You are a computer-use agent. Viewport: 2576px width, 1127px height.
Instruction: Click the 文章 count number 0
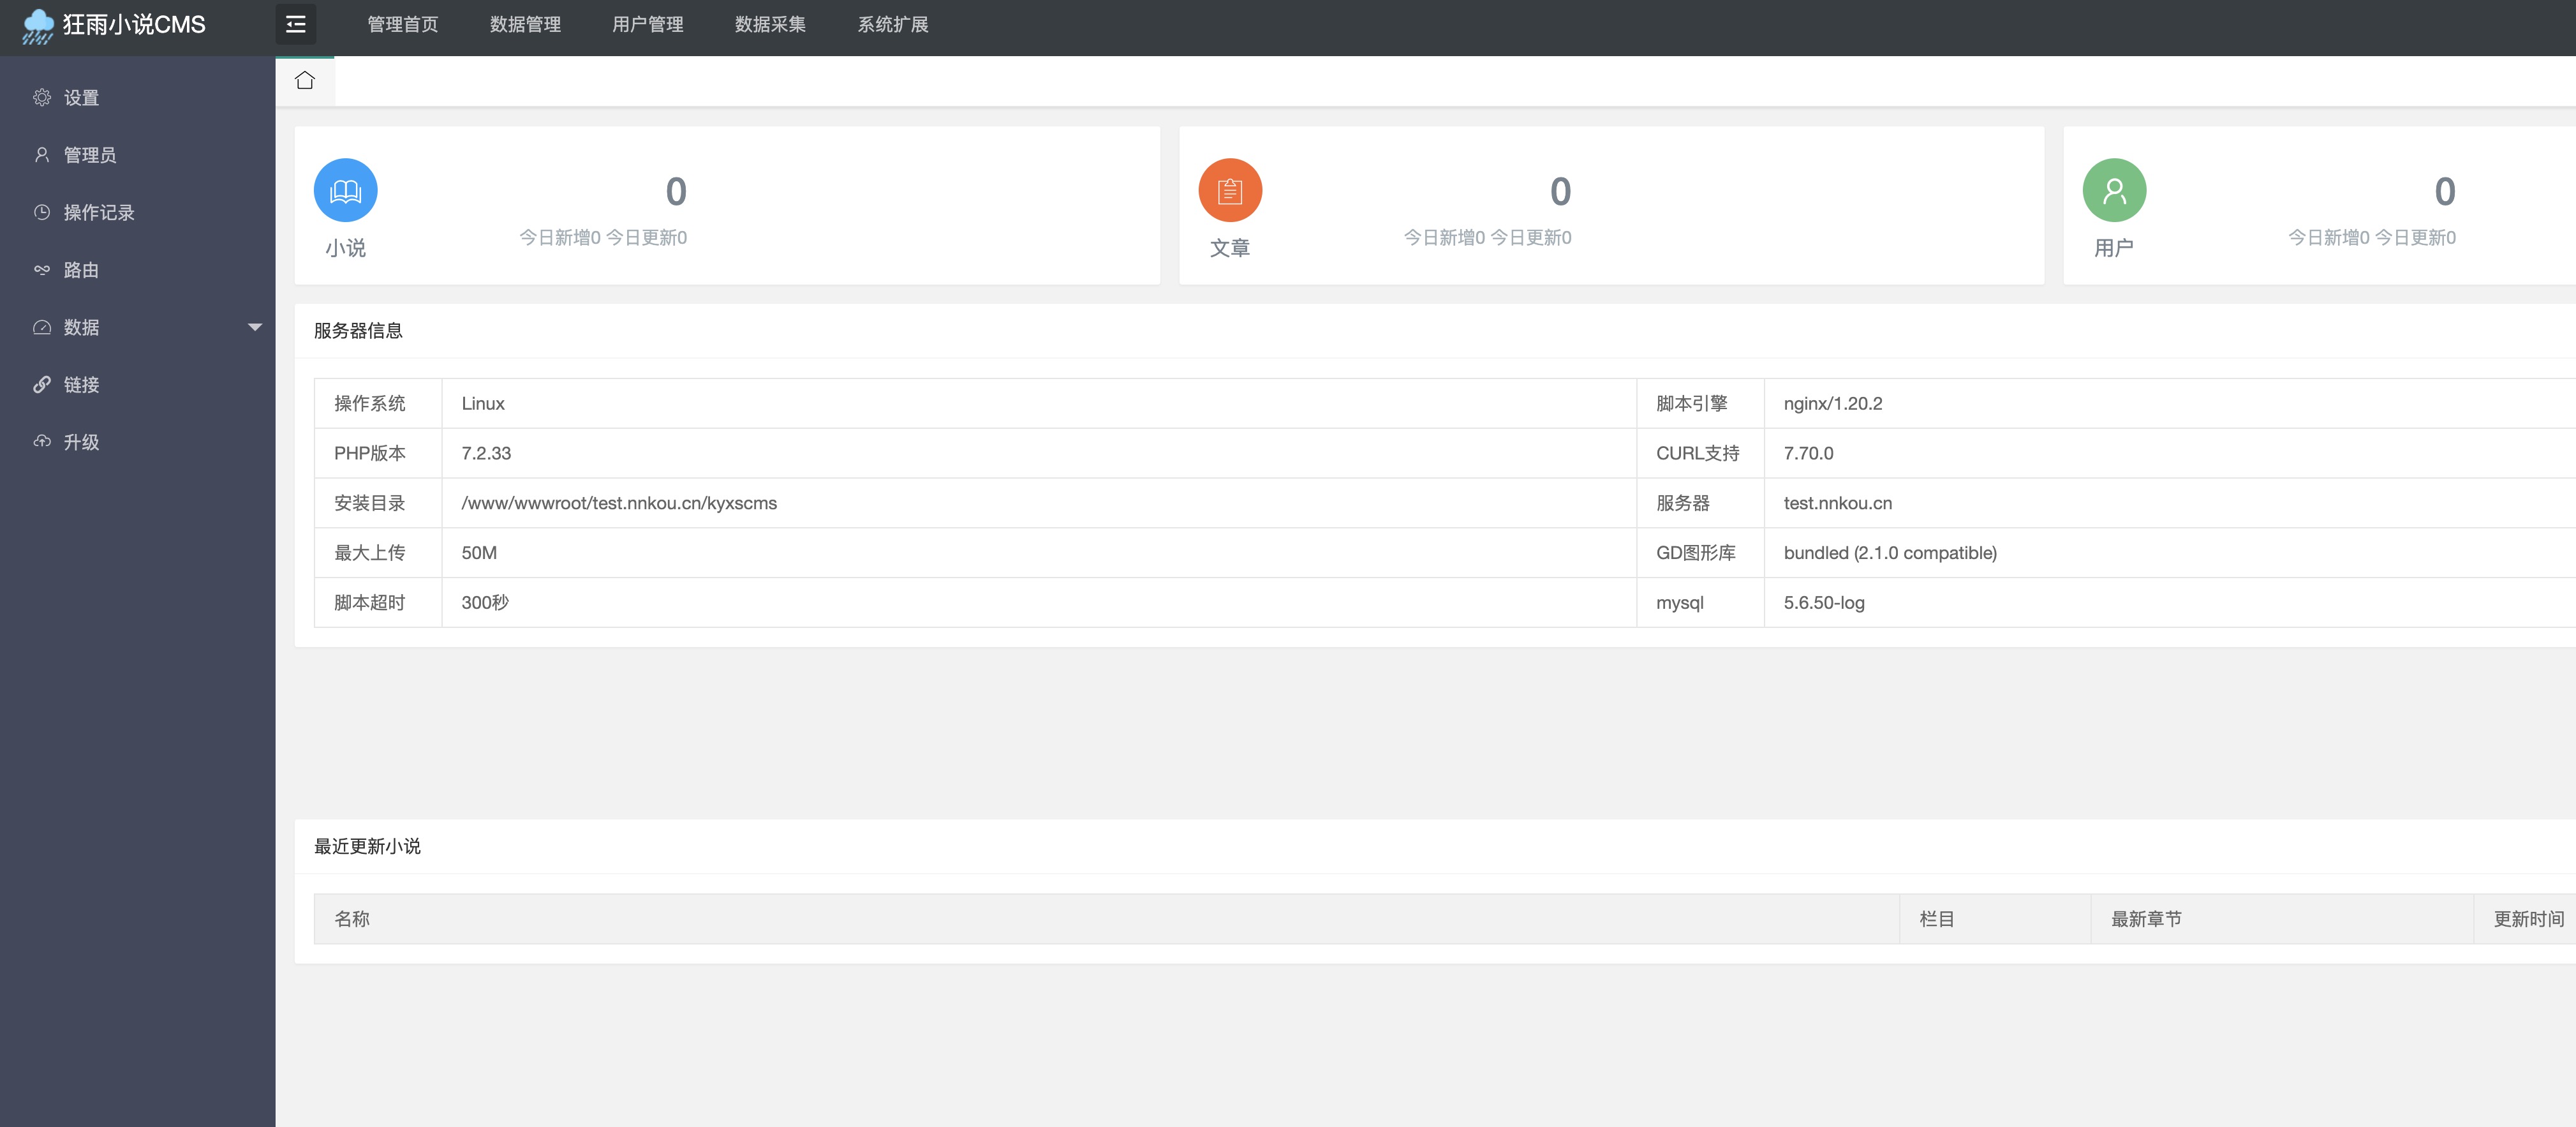pyautogui.click(x=1560, y=191)
